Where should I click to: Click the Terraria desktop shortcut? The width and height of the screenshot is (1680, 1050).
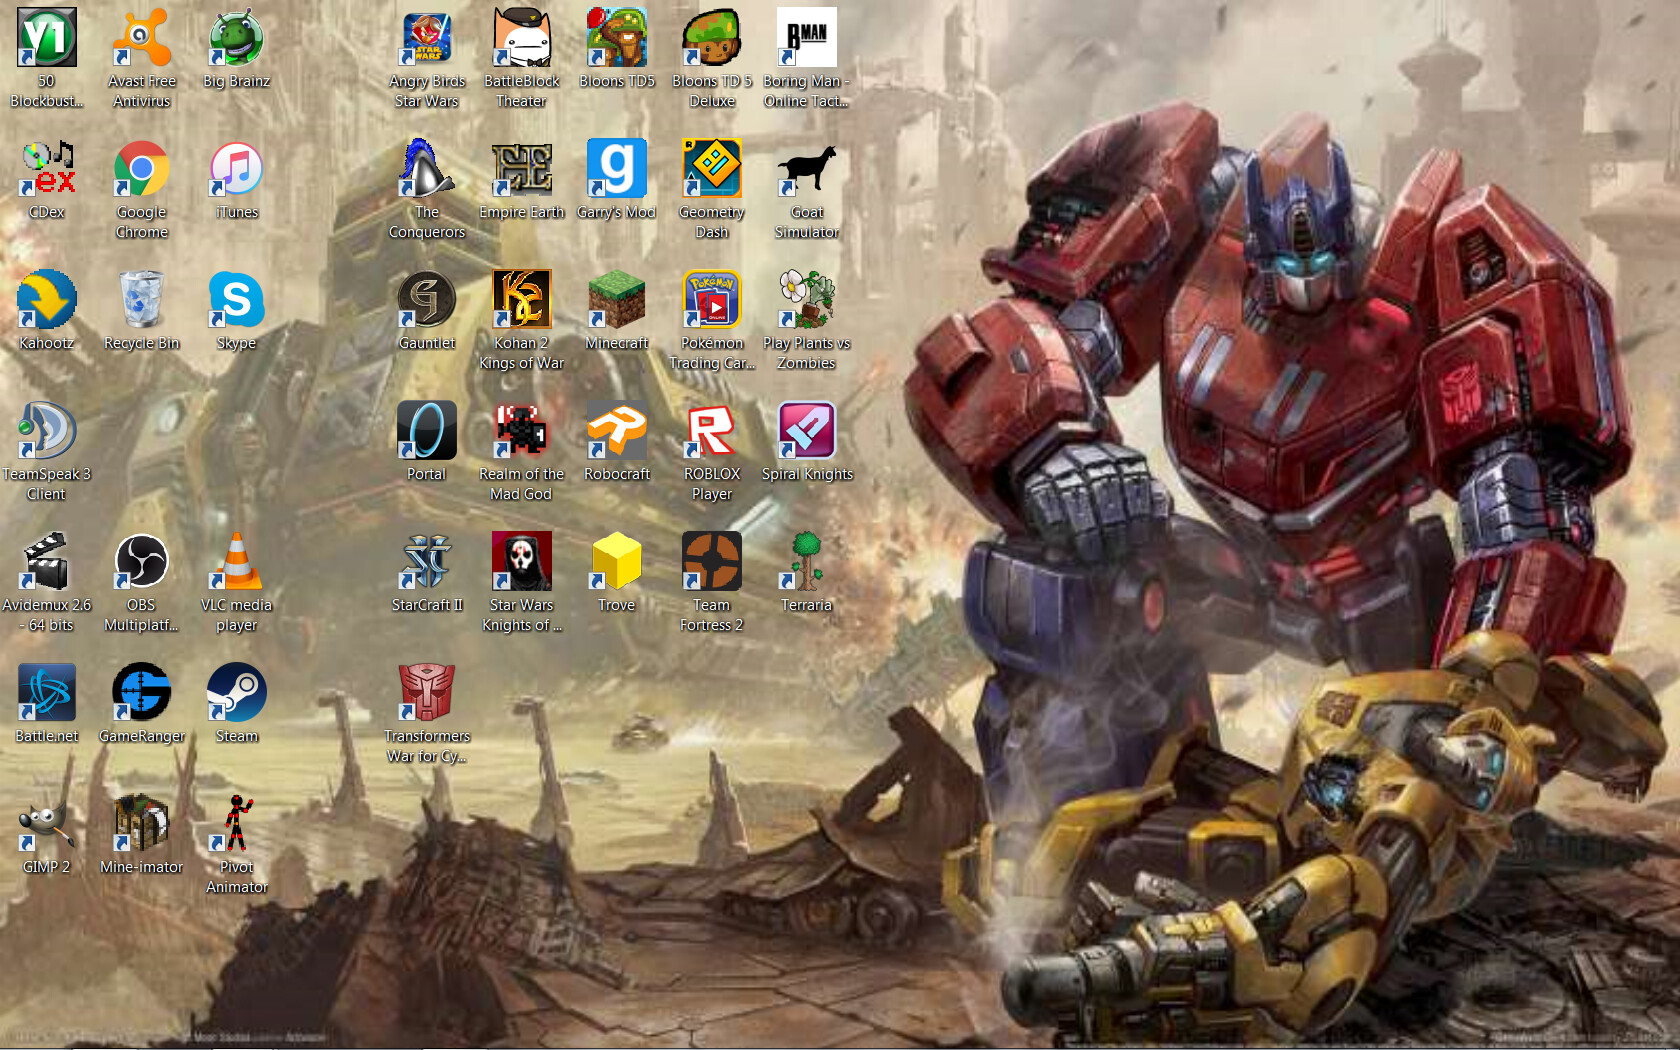click(x=806, y=562)
